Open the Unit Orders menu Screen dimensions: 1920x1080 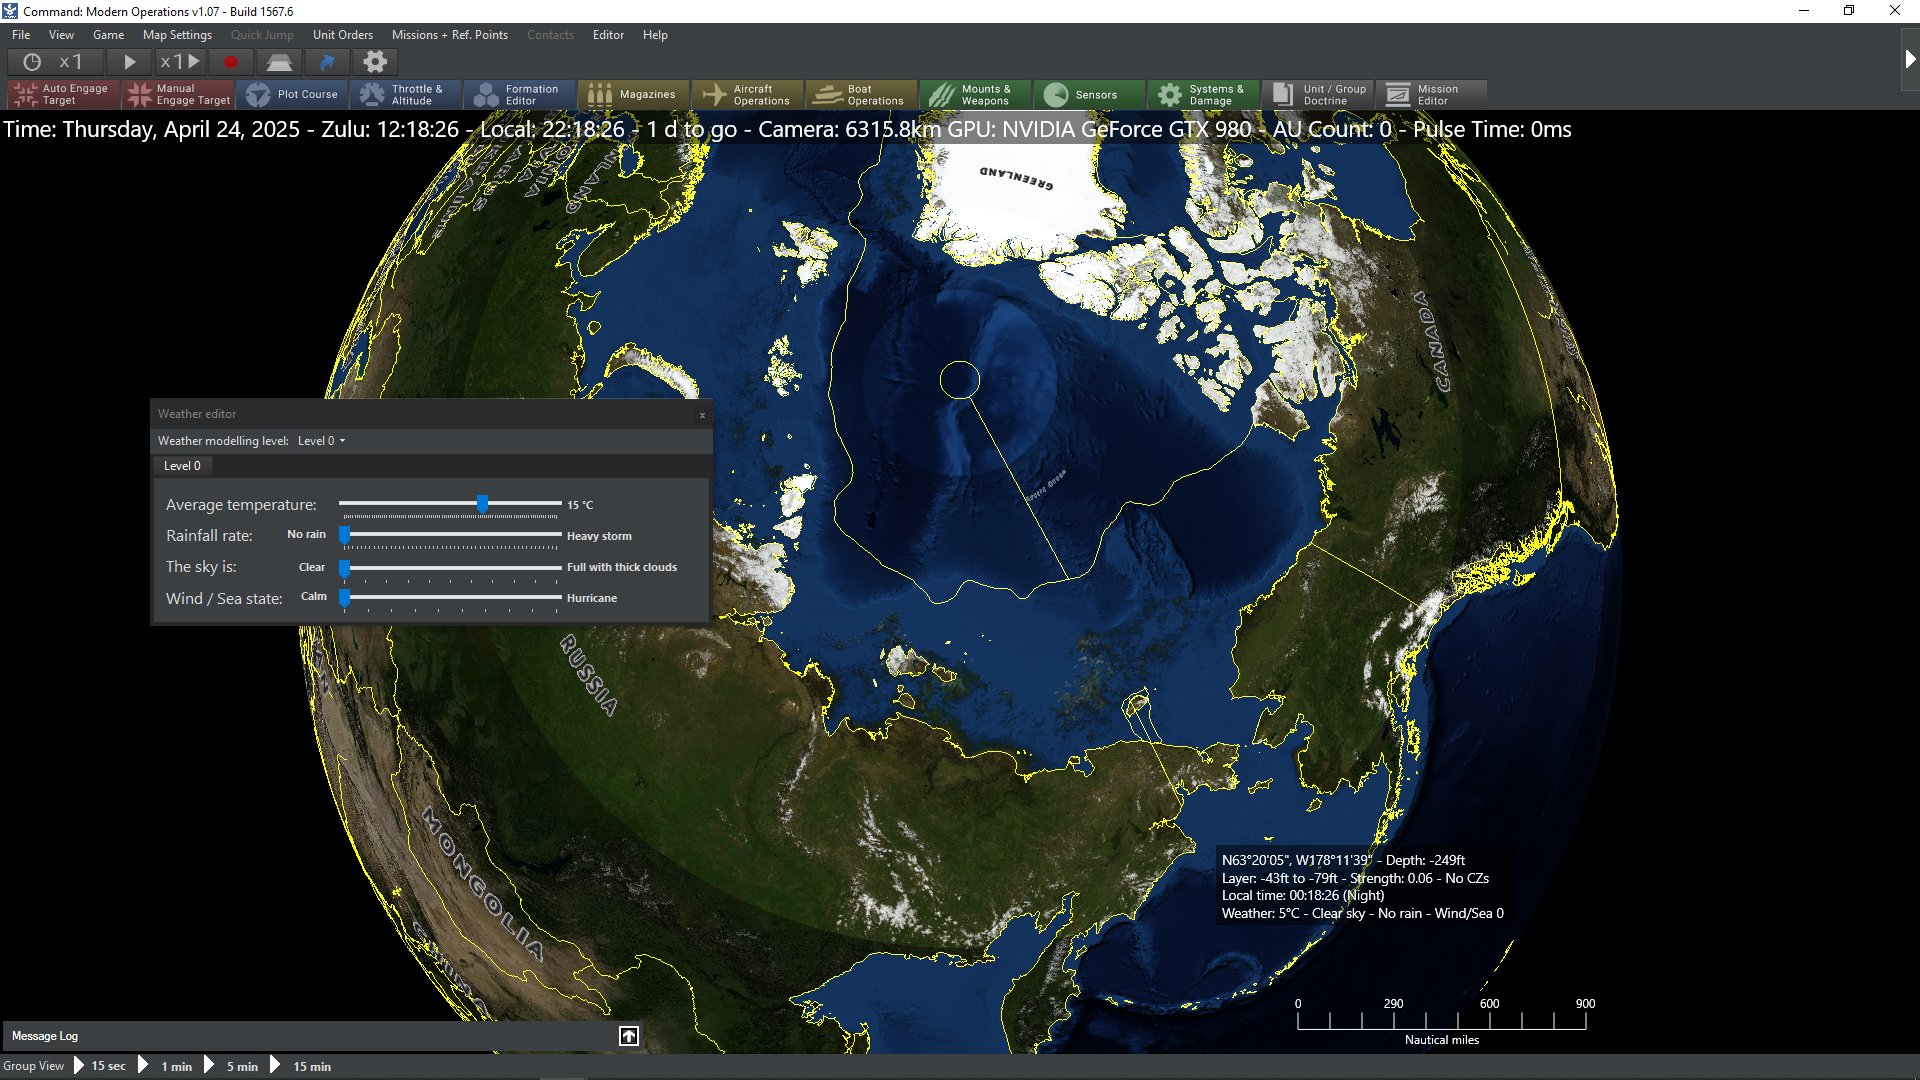click(342, 35)
